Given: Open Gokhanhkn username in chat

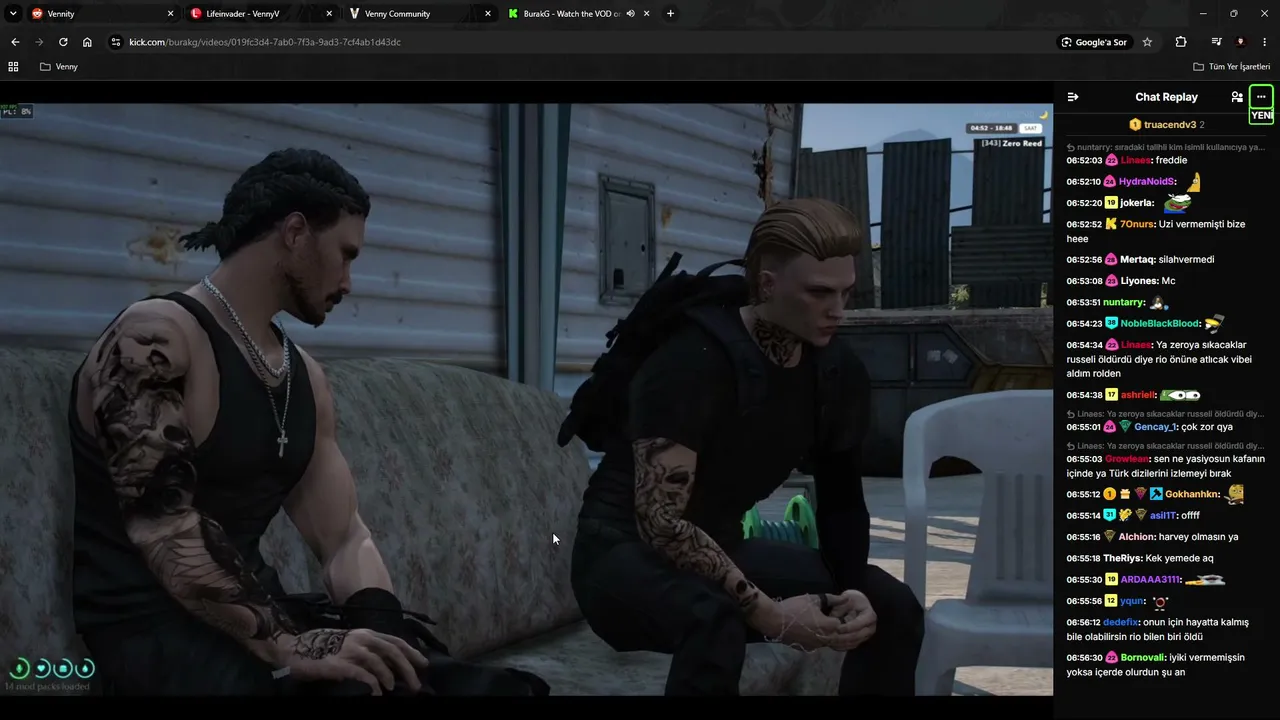Looking at the screenshot, I should (1193, 494).
